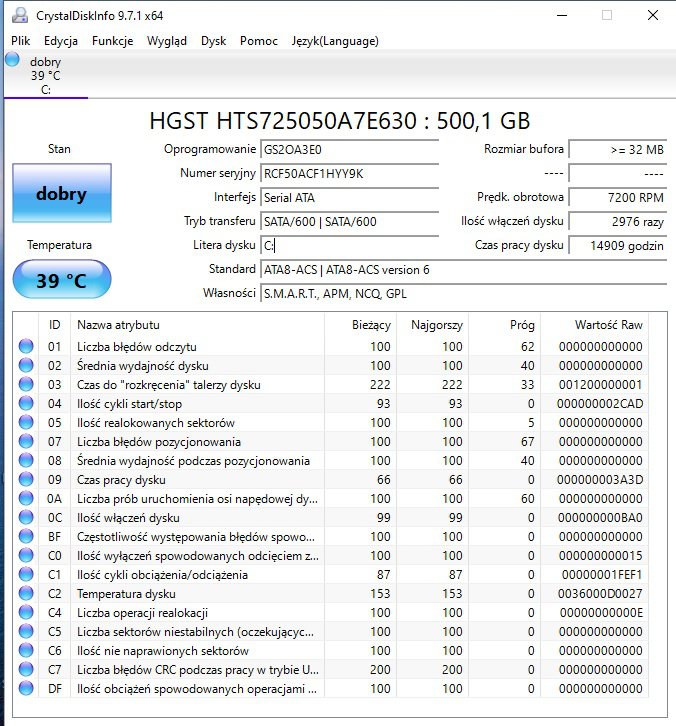Click status orb of attribute 05 row
This screenshot has height=726, width=676.
pyautogui.click(x=26, y=422)
